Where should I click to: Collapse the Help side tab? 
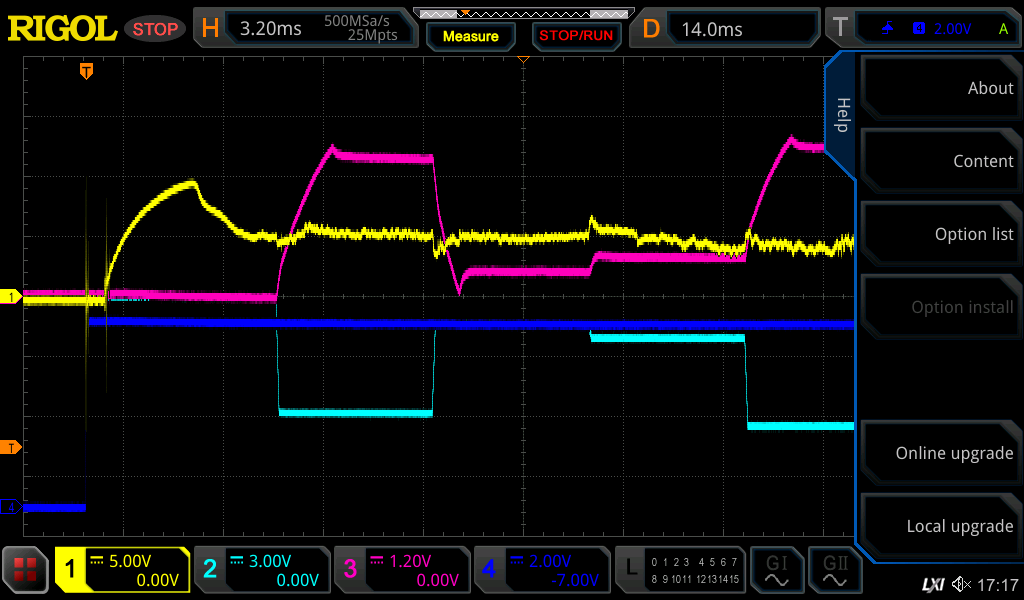[842, 115]
